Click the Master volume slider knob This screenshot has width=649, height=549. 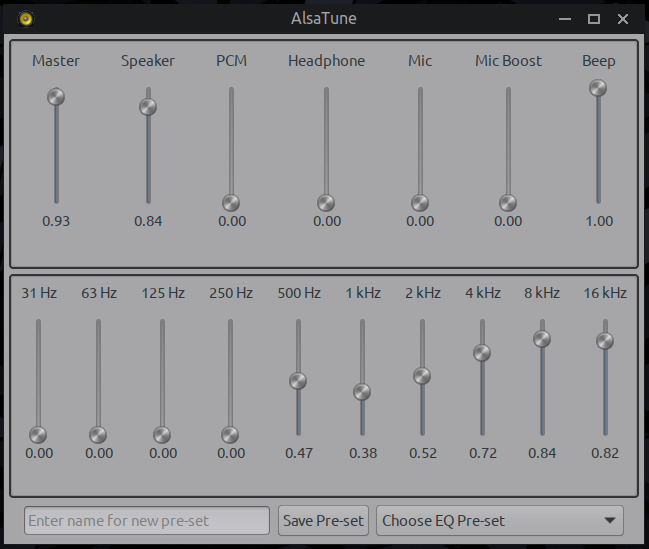tap(56, 97)
